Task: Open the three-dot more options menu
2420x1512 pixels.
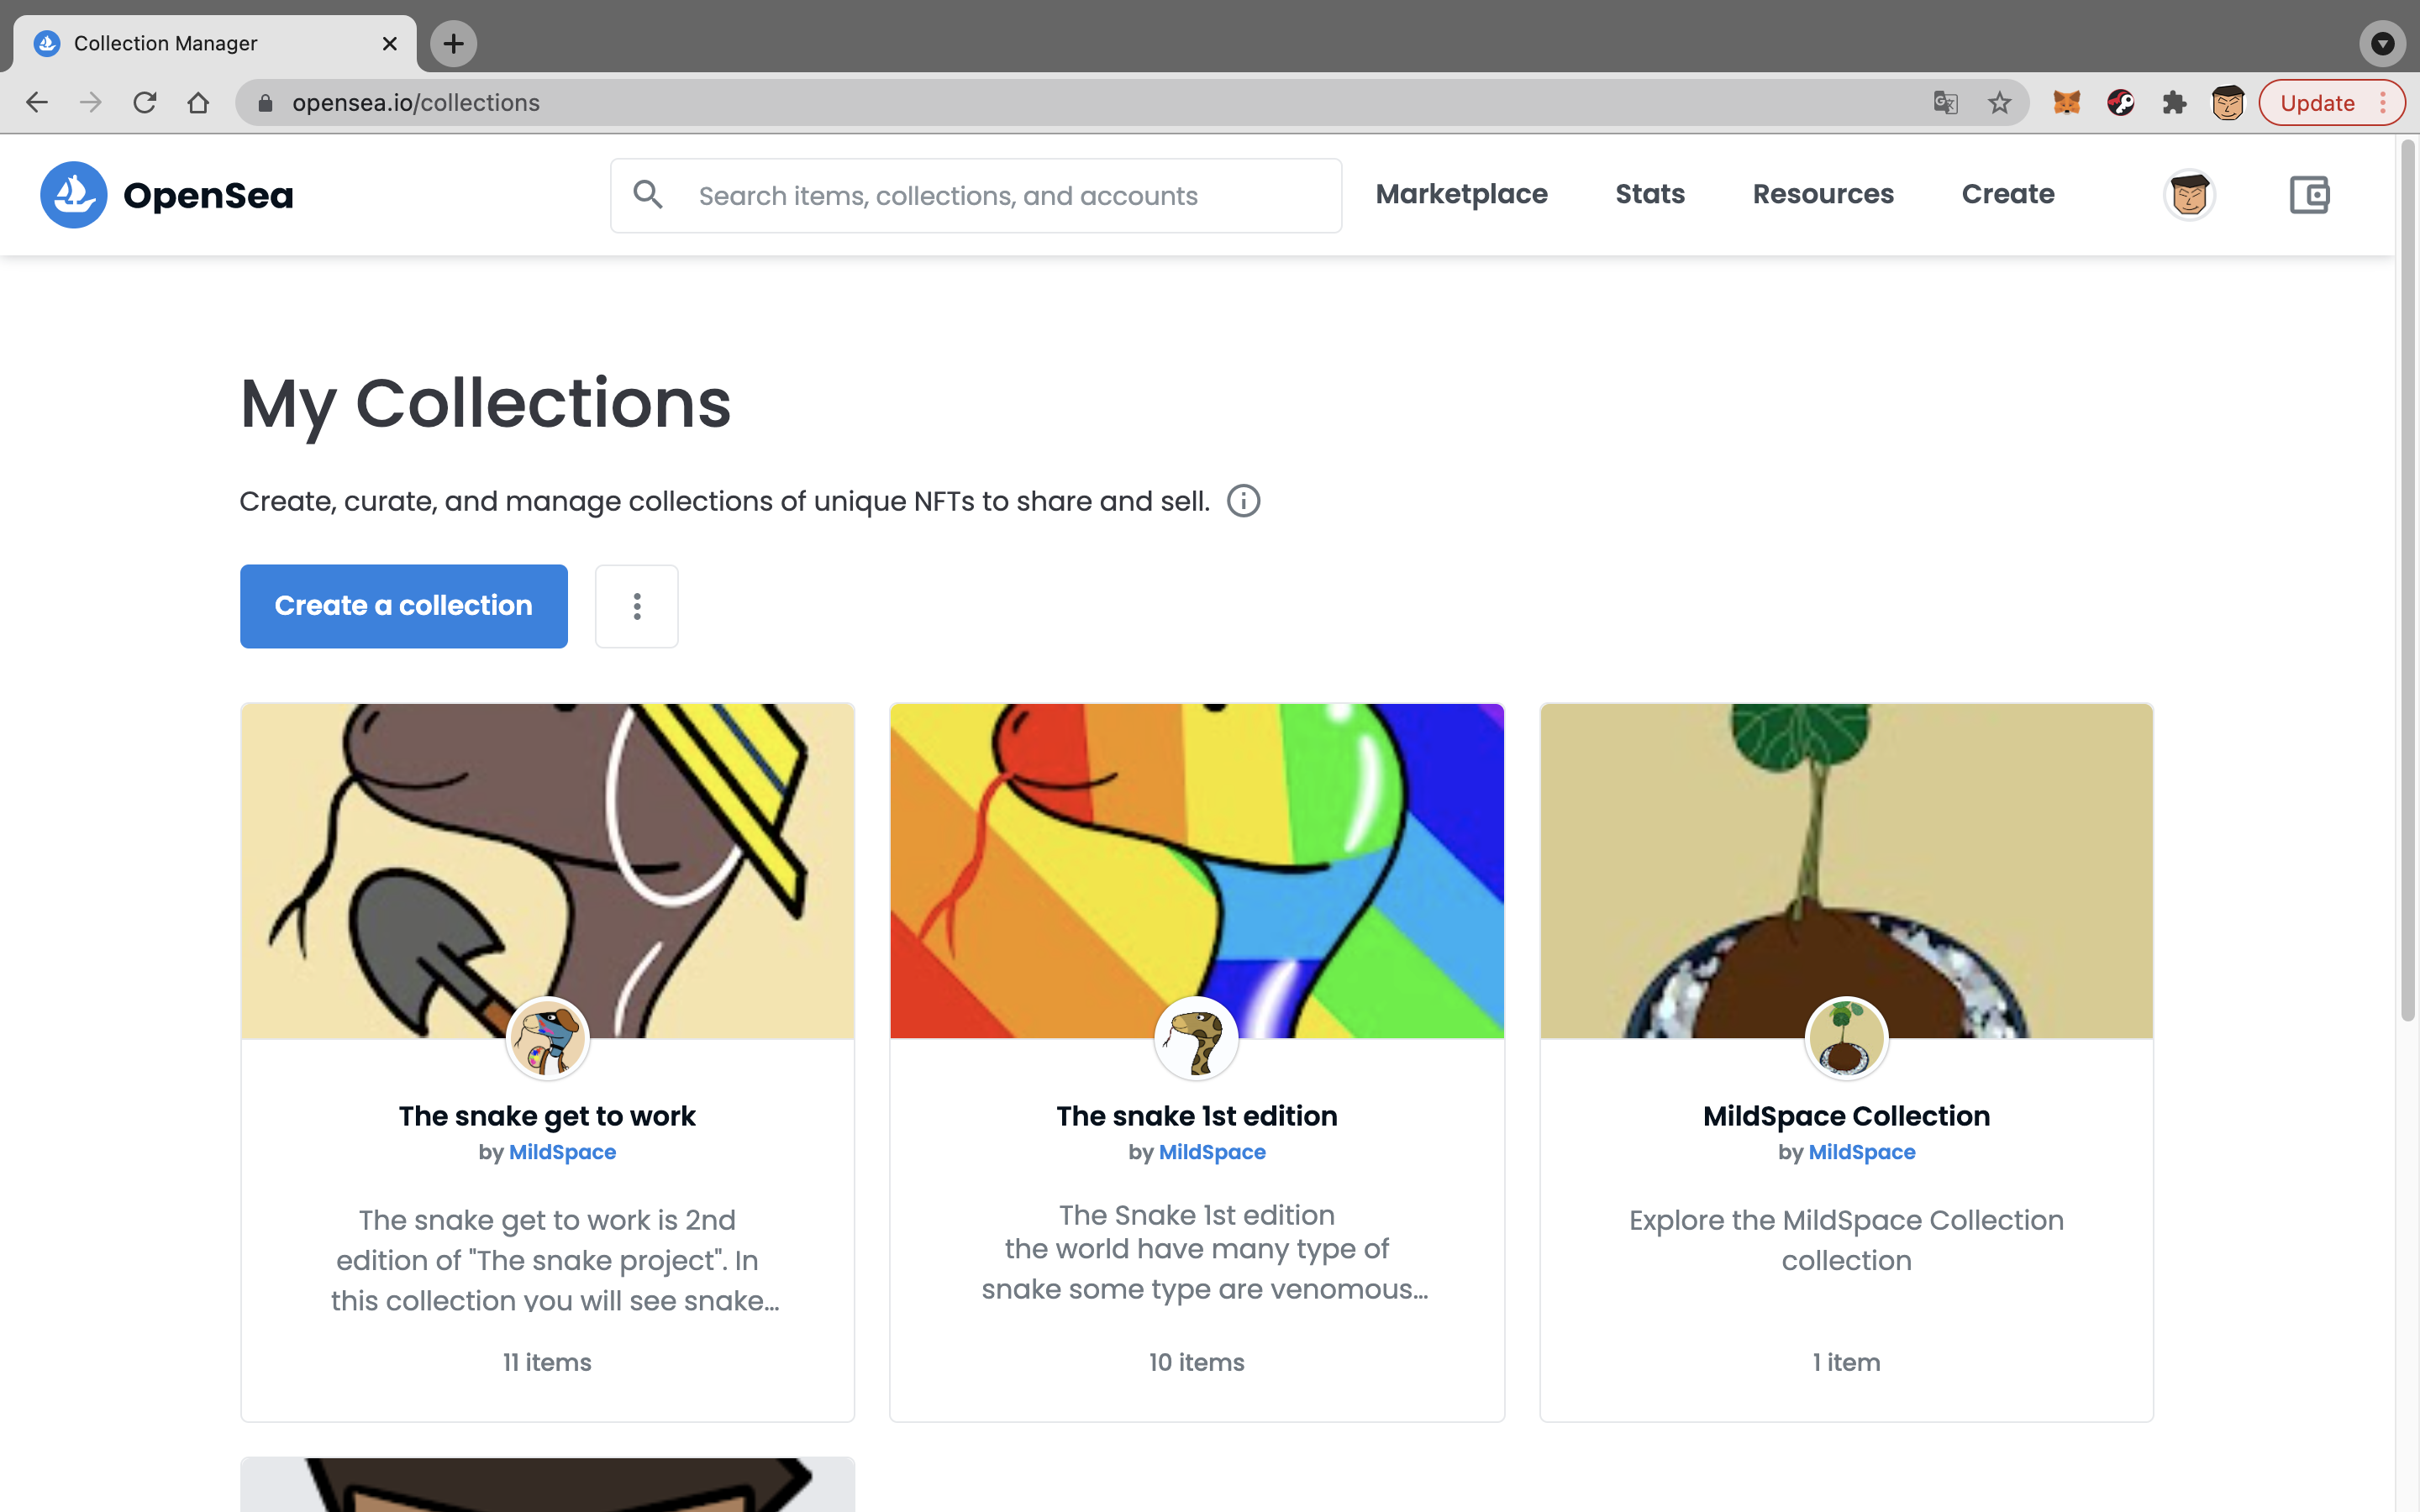Action: 636,606
